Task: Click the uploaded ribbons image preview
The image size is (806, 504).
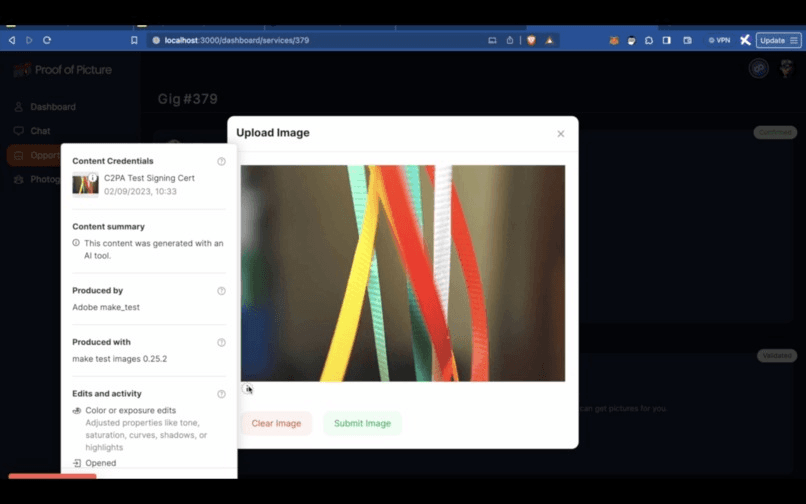Action: coord(402,273)
